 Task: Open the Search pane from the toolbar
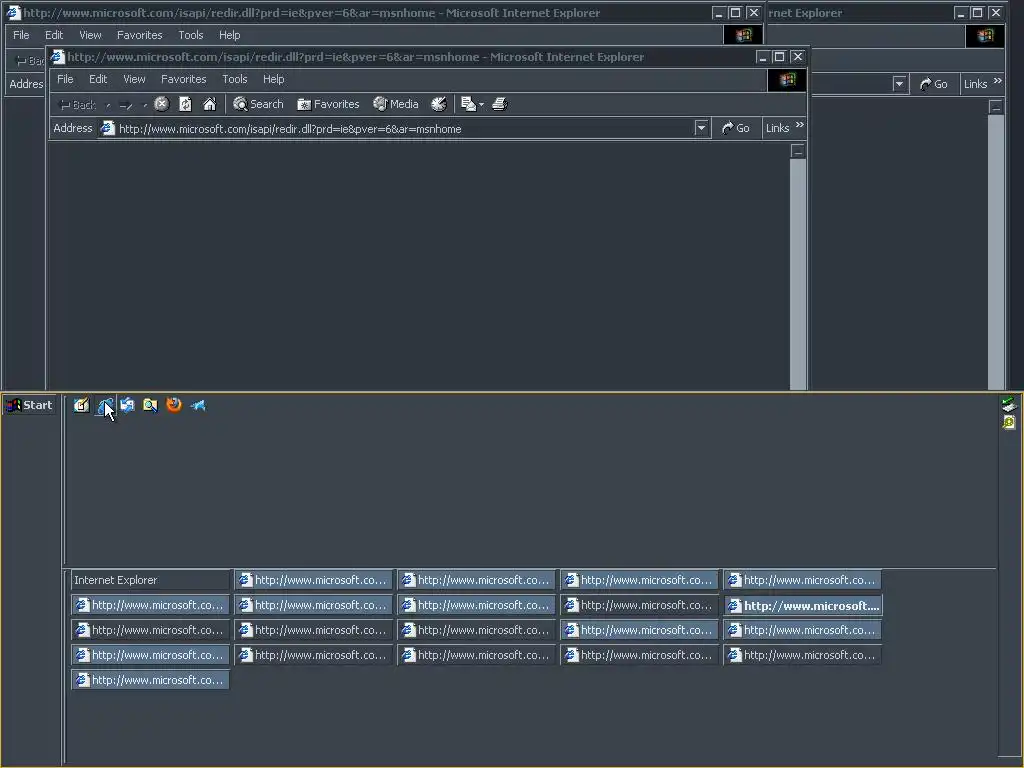click(x=259, y=104)
